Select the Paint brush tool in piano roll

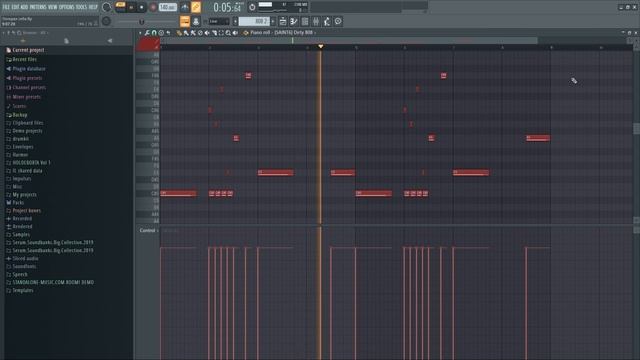(186, 33)
